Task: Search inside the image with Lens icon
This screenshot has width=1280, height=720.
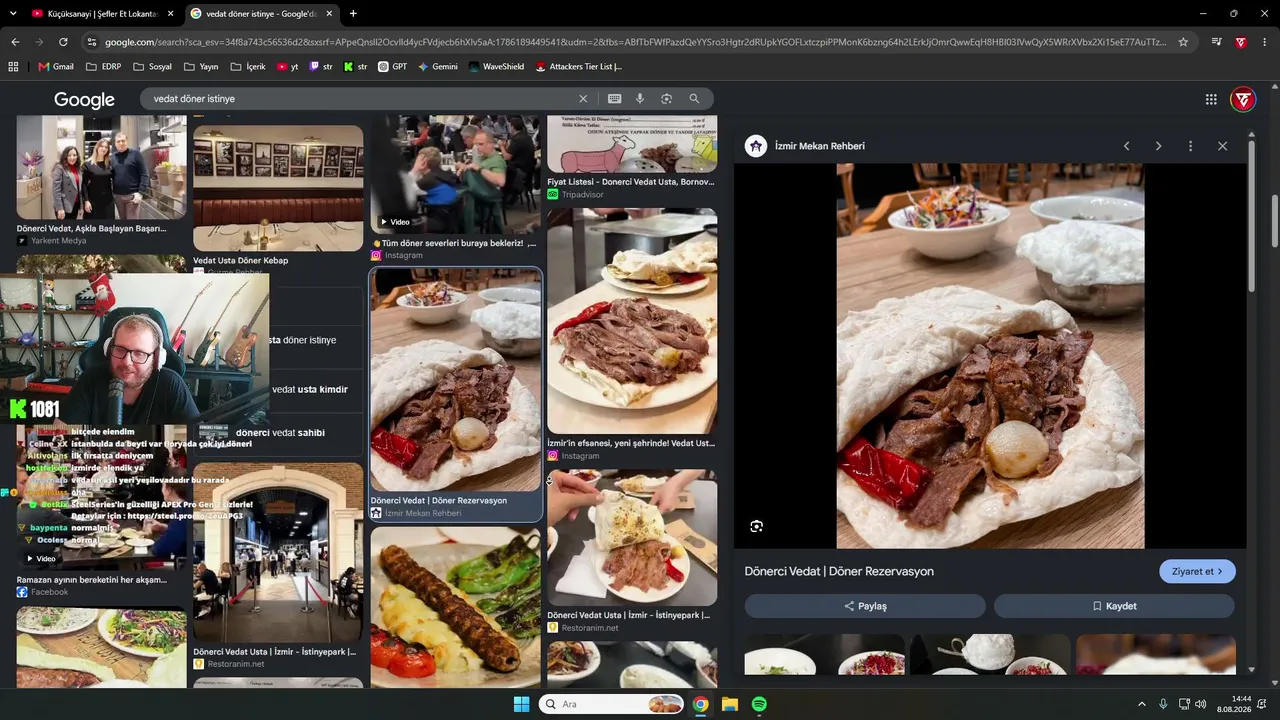Action: [x=756, y=526]
